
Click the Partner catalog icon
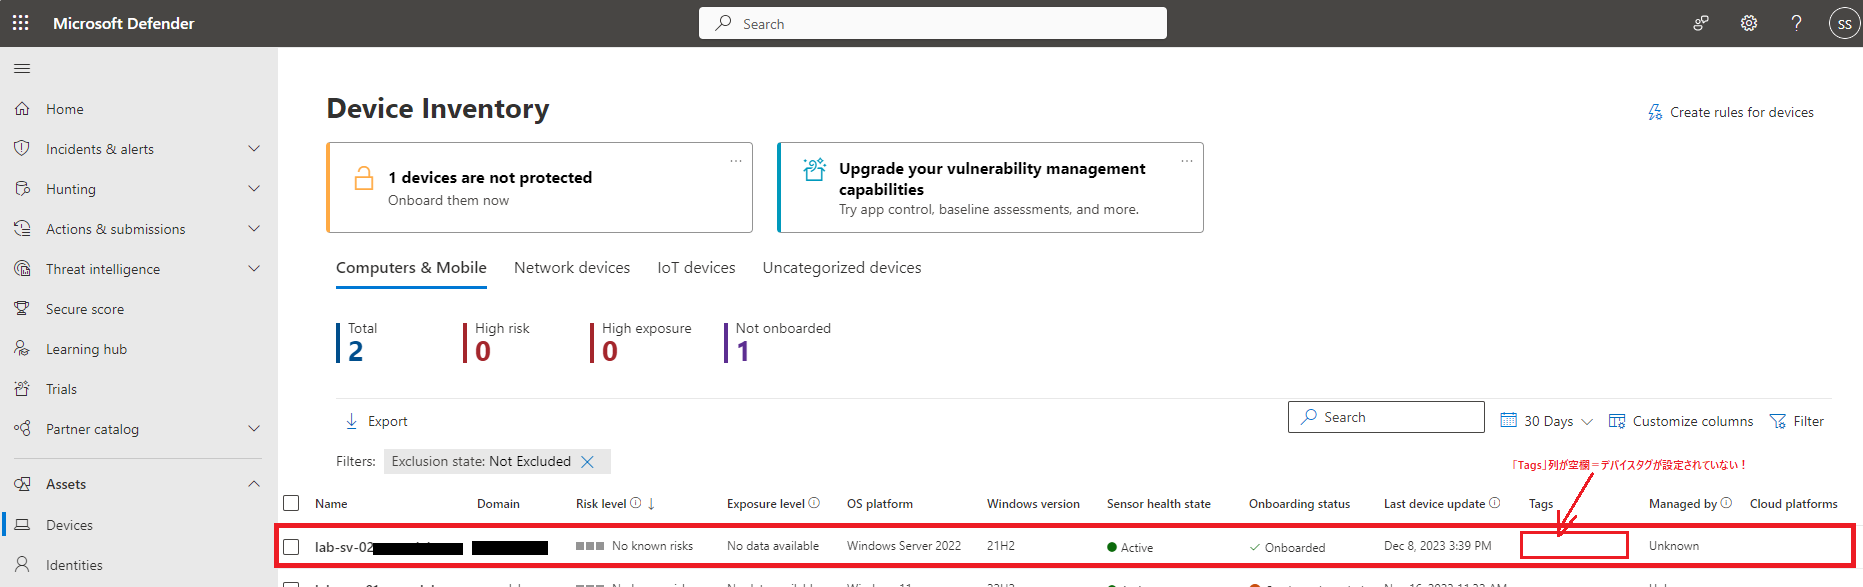22,428
